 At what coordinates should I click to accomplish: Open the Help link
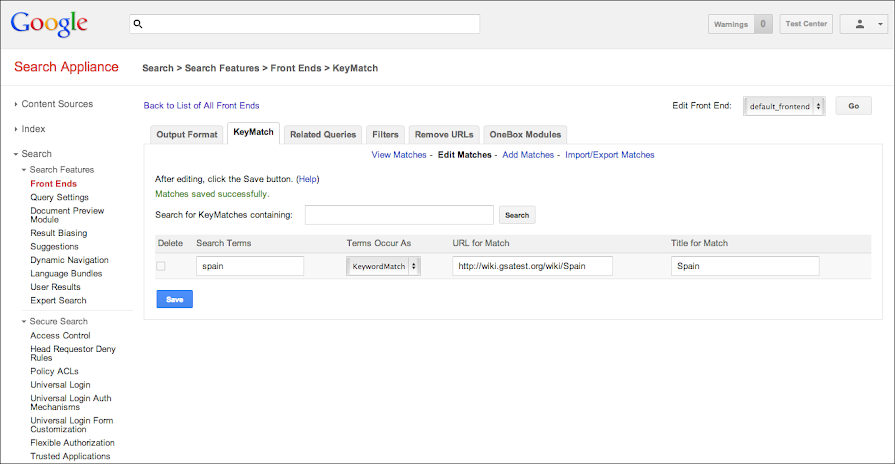pos(308,179)
